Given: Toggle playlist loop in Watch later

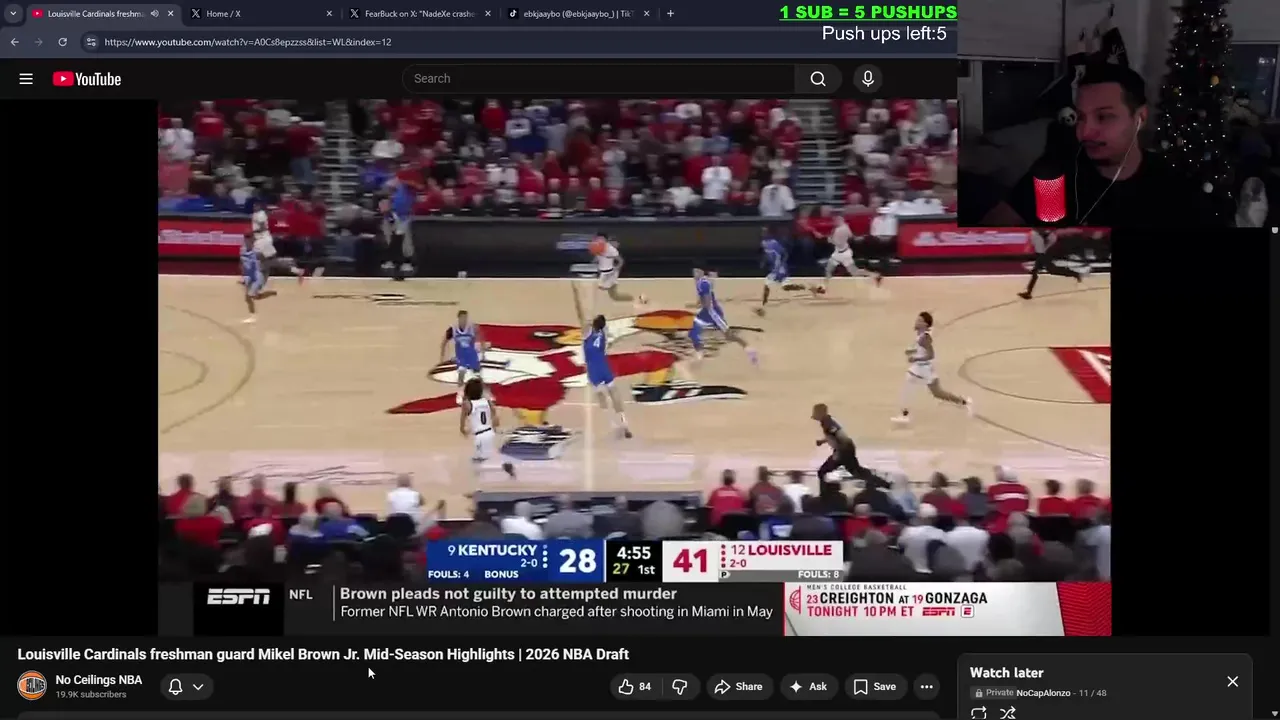Looking at the screenshot, I should [979, 713].
